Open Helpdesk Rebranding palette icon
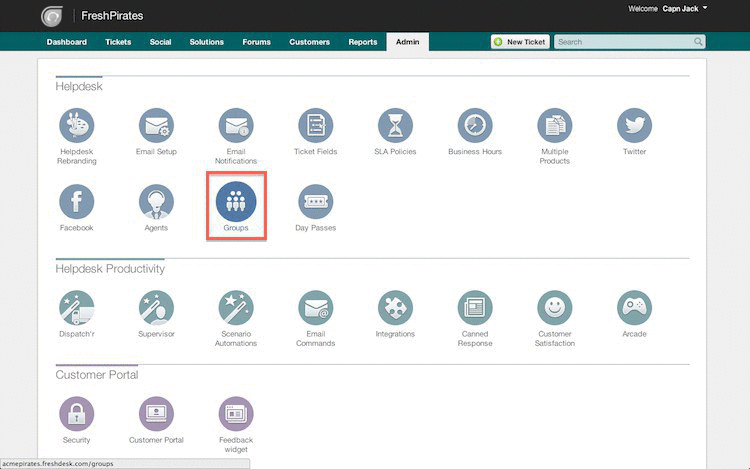 (77, 125)
